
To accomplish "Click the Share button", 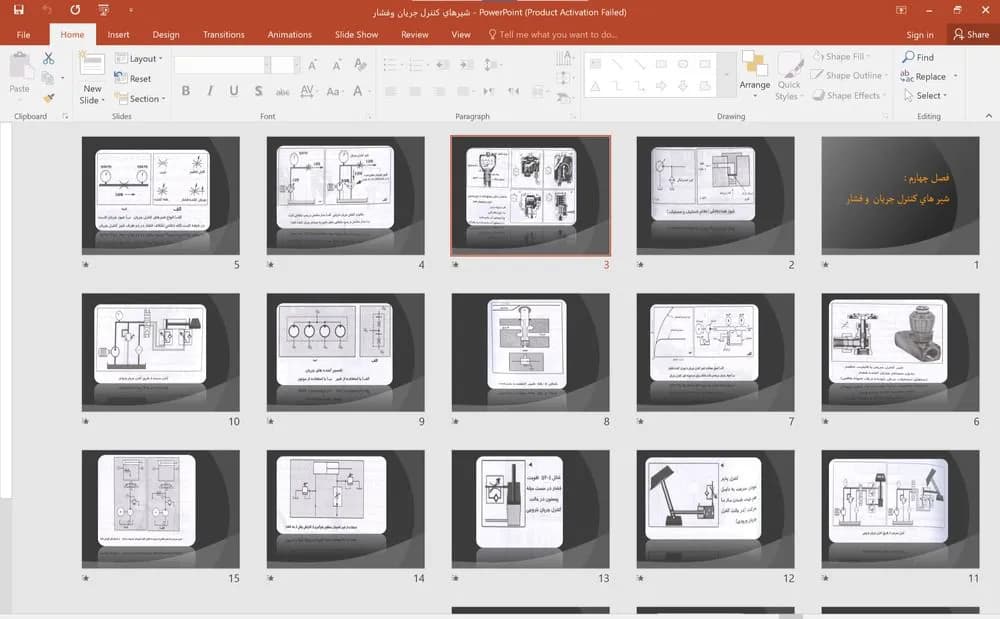I will tap(971, 34).
